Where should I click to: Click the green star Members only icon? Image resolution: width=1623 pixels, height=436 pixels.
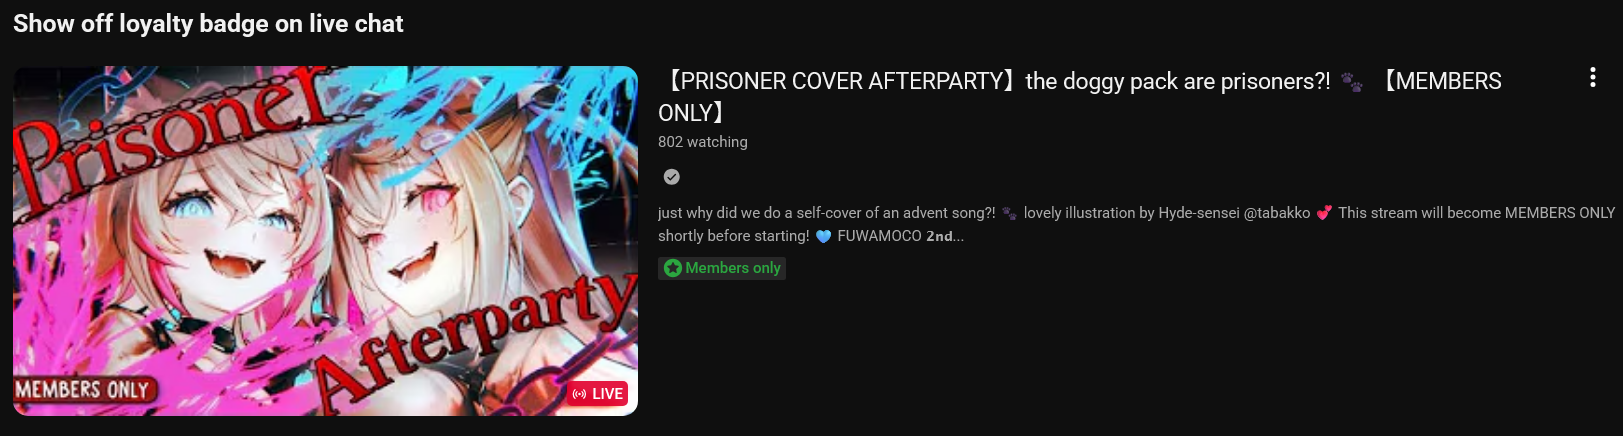pyautogui.click(x=673, y=268)
